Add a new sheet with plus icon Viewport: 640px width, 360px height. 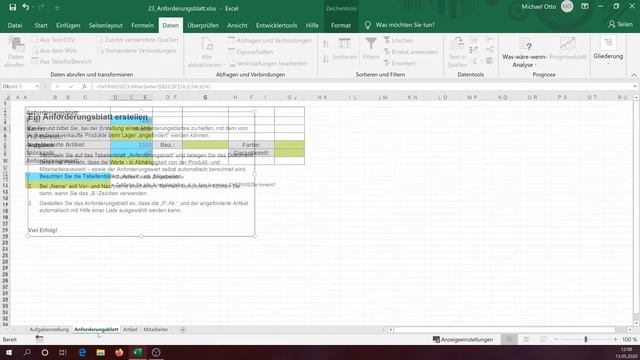[x=183, y=329]
